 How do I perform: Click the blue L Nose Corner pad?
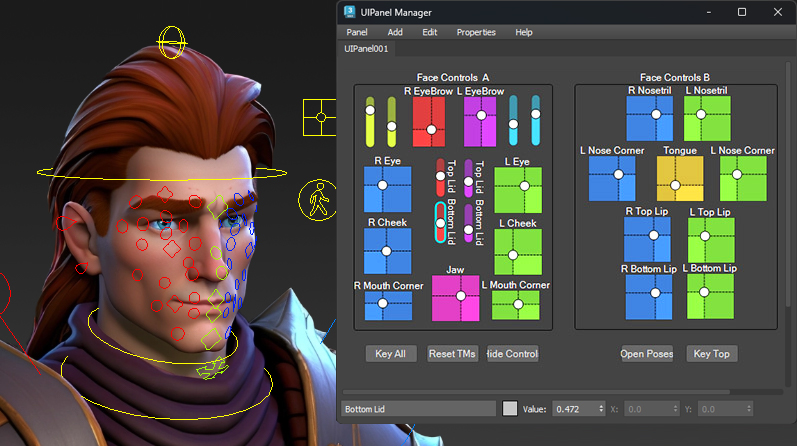(x=612, y=179)
